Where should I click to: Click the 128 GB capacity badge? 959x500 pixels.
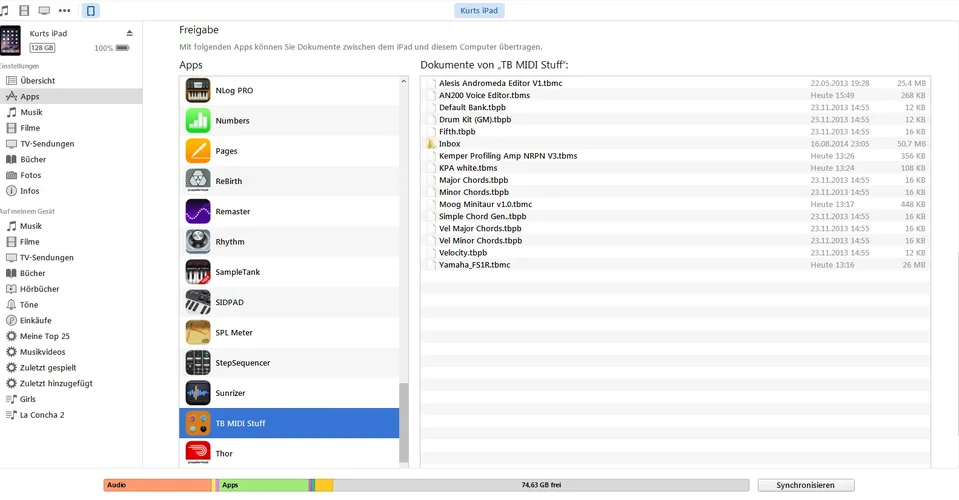(x=42, y=48)
